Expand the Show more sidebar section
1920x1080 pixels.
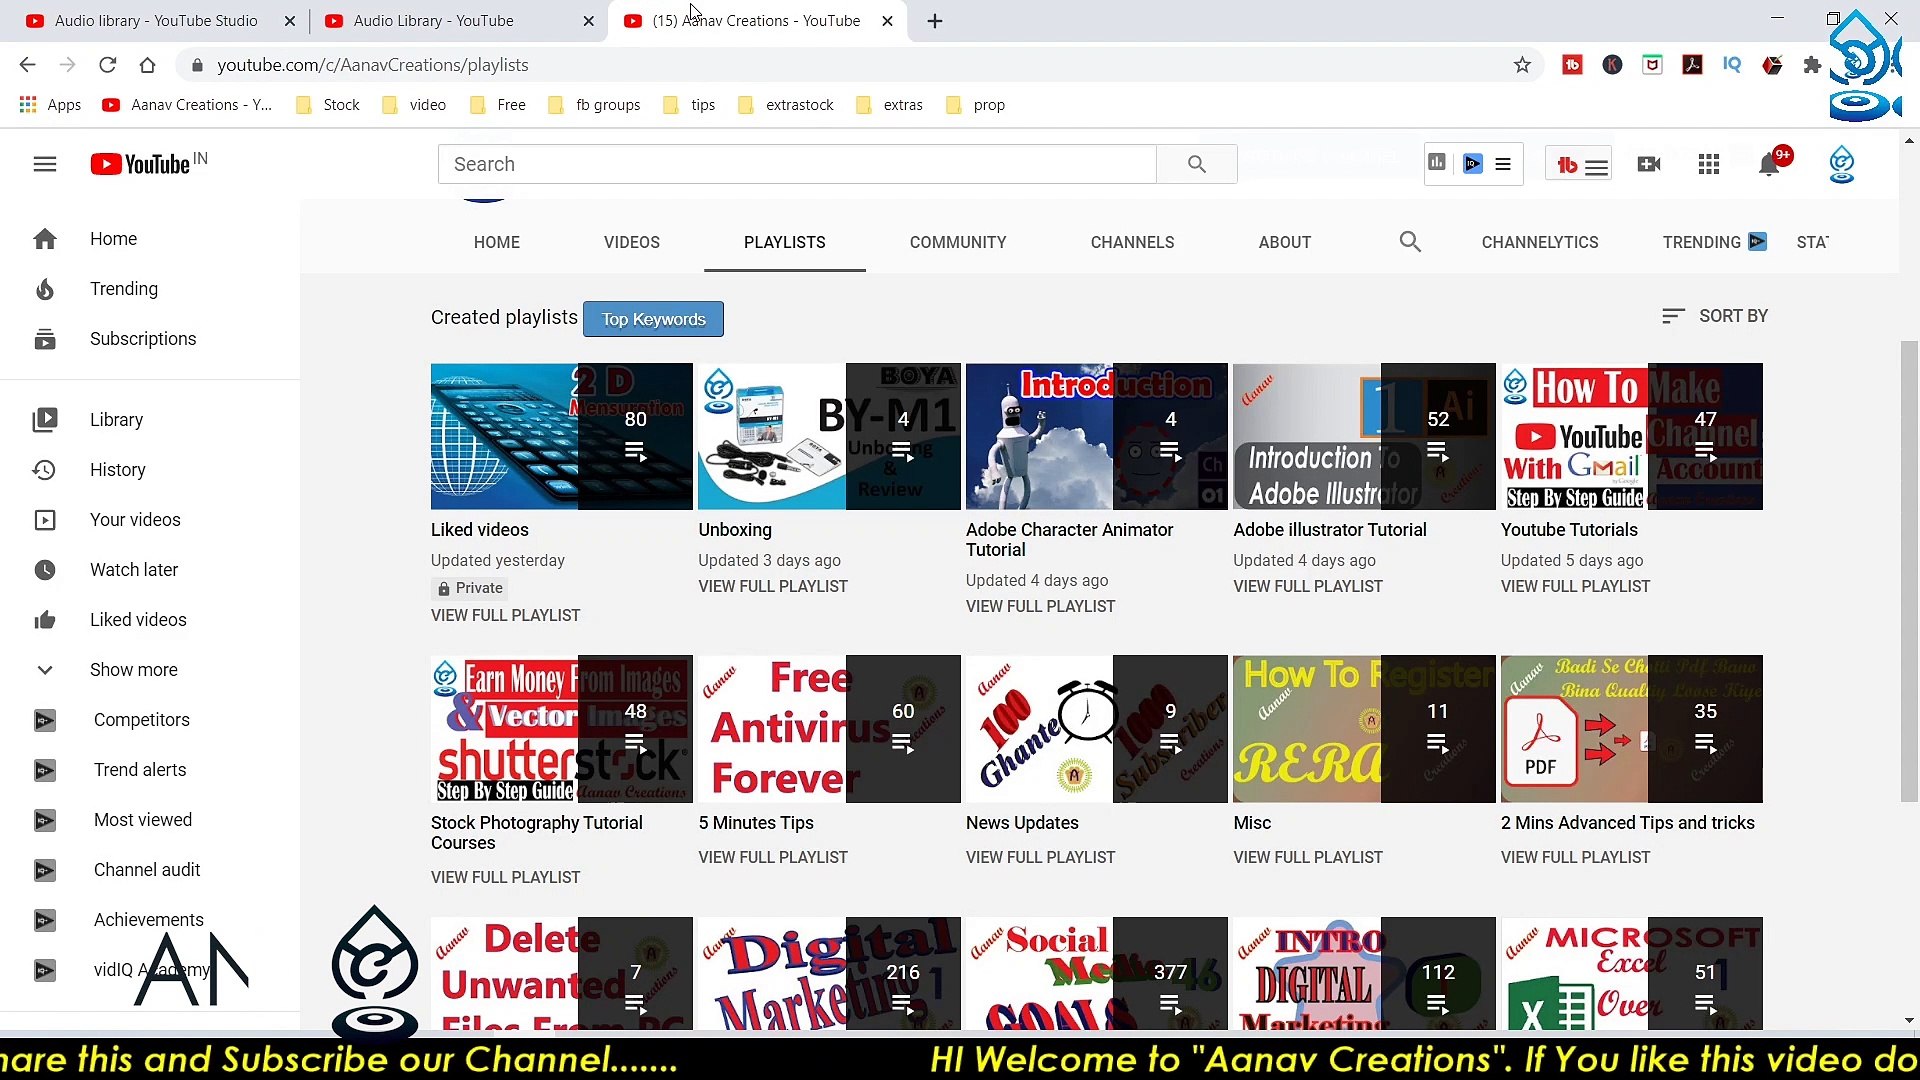click(134, 669)
